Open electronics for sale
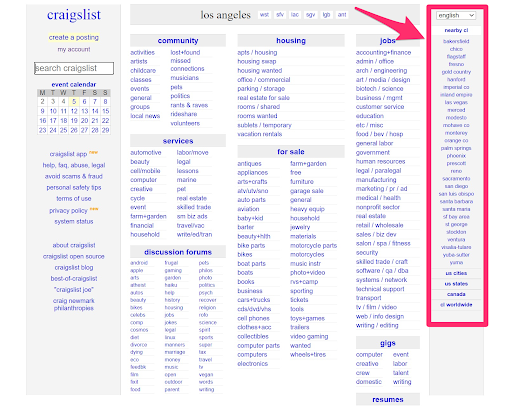Viewport: 512px width, 410px height. (253, 363)
